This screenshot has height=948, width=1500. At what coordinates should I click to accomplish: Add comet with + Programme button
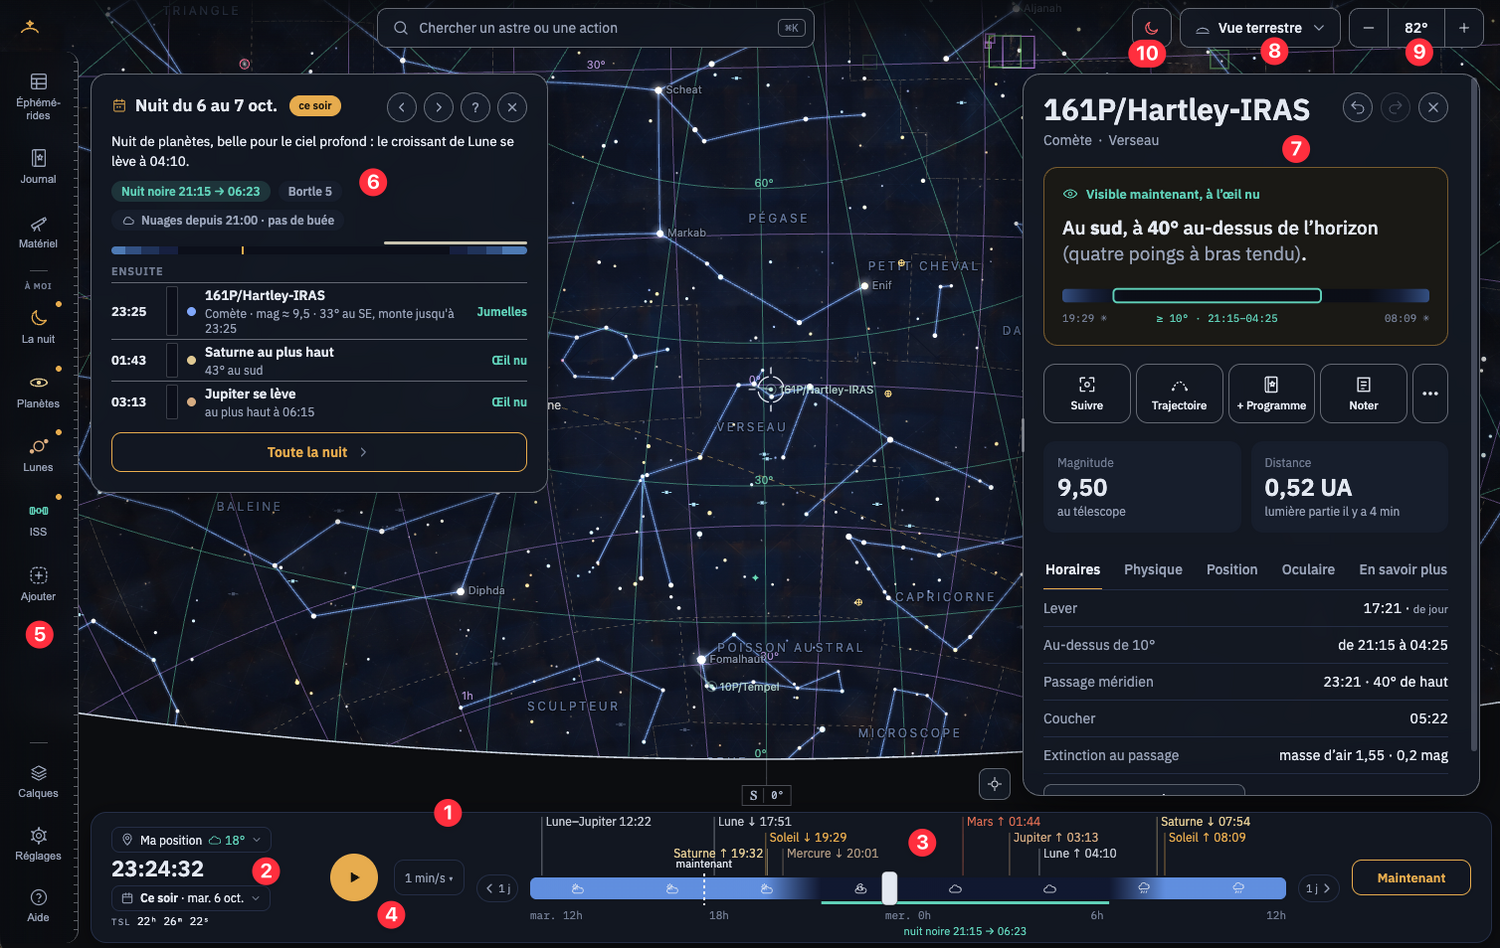1271,394
